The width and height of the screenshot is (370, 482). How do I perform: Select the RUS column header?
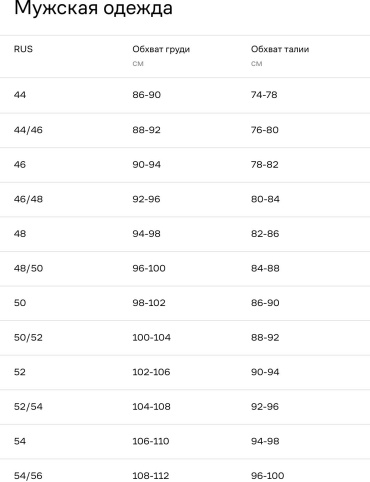[x=23, y=49]
